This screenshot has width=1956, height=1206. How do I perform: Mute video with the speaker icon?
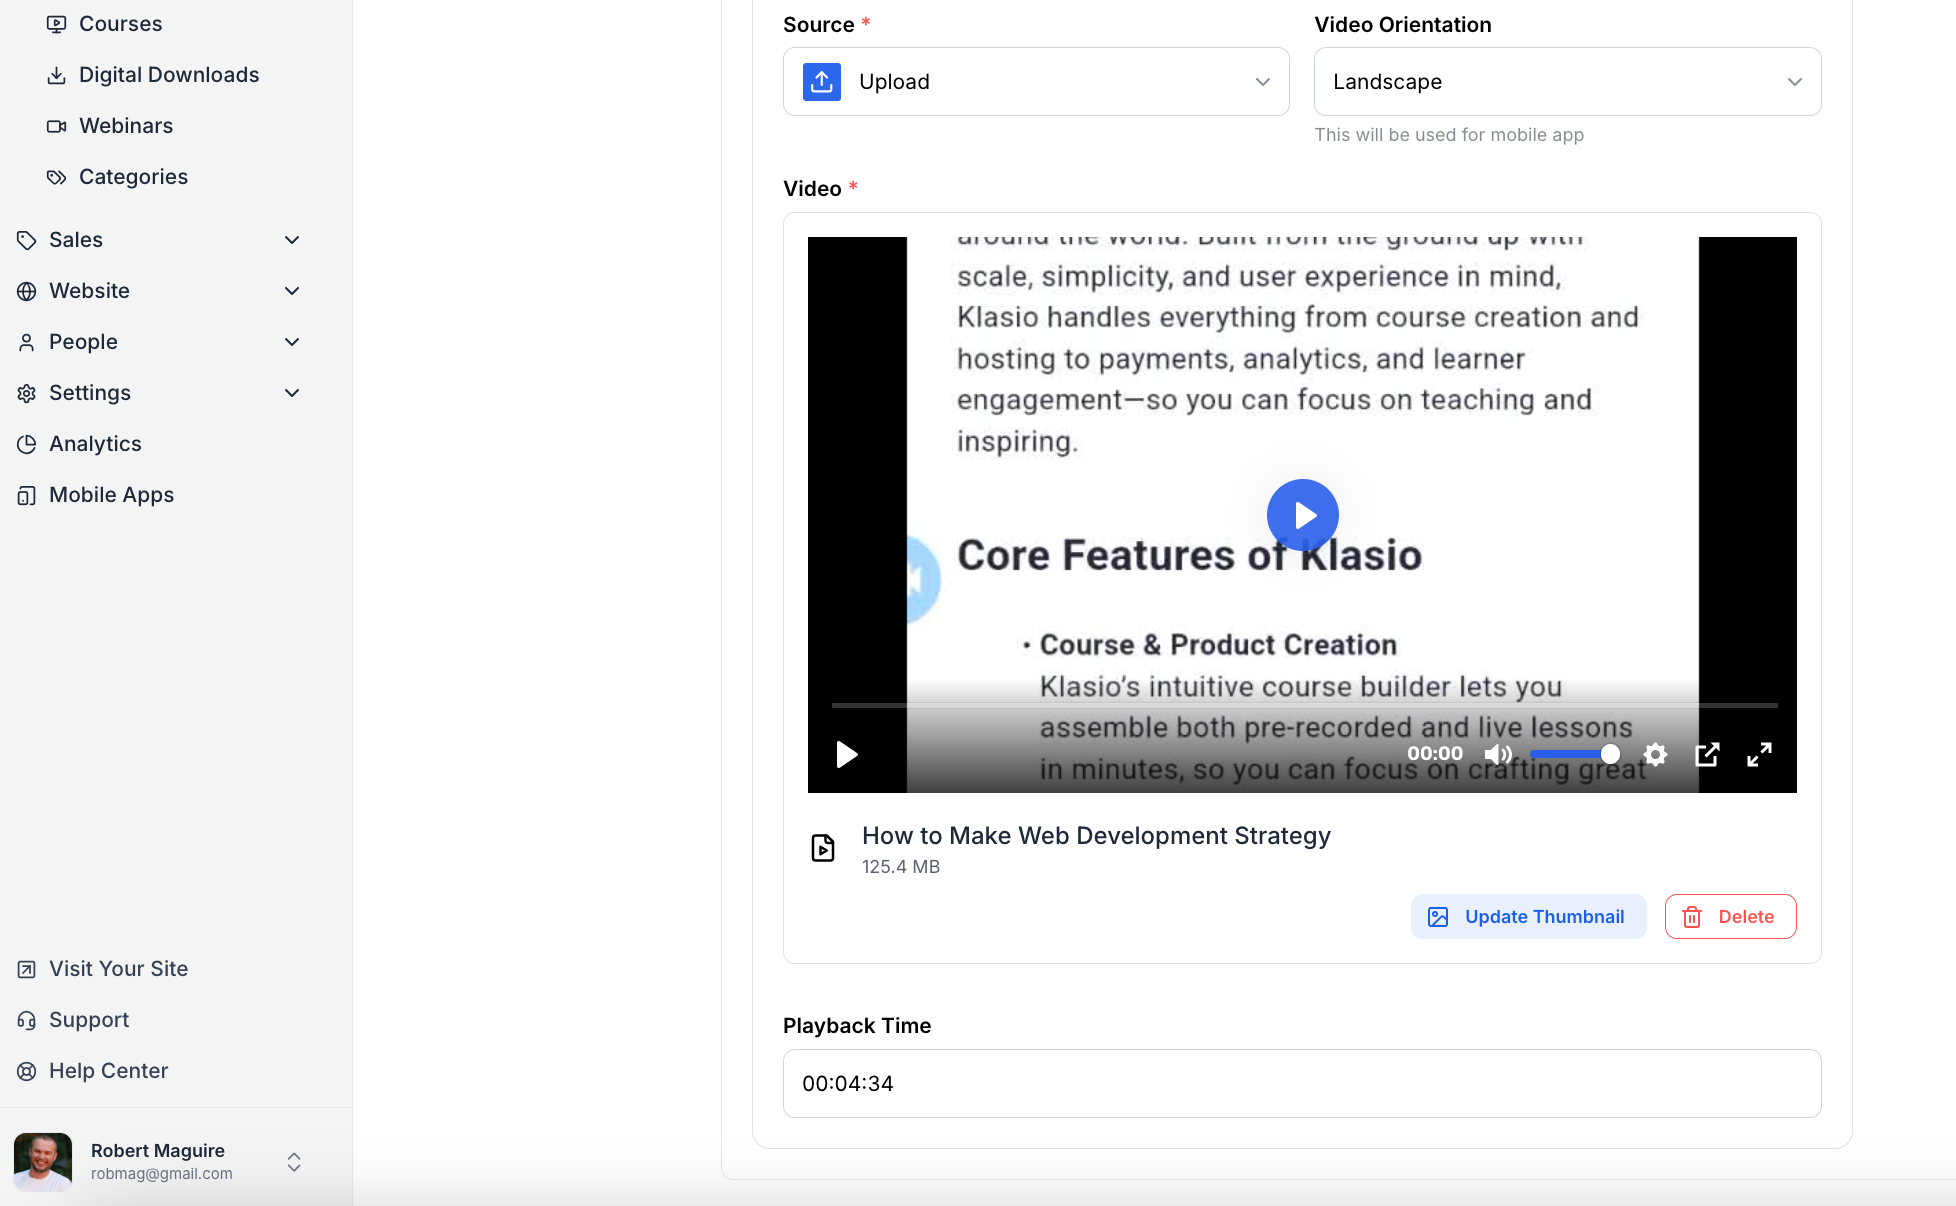coord(1497,754)
